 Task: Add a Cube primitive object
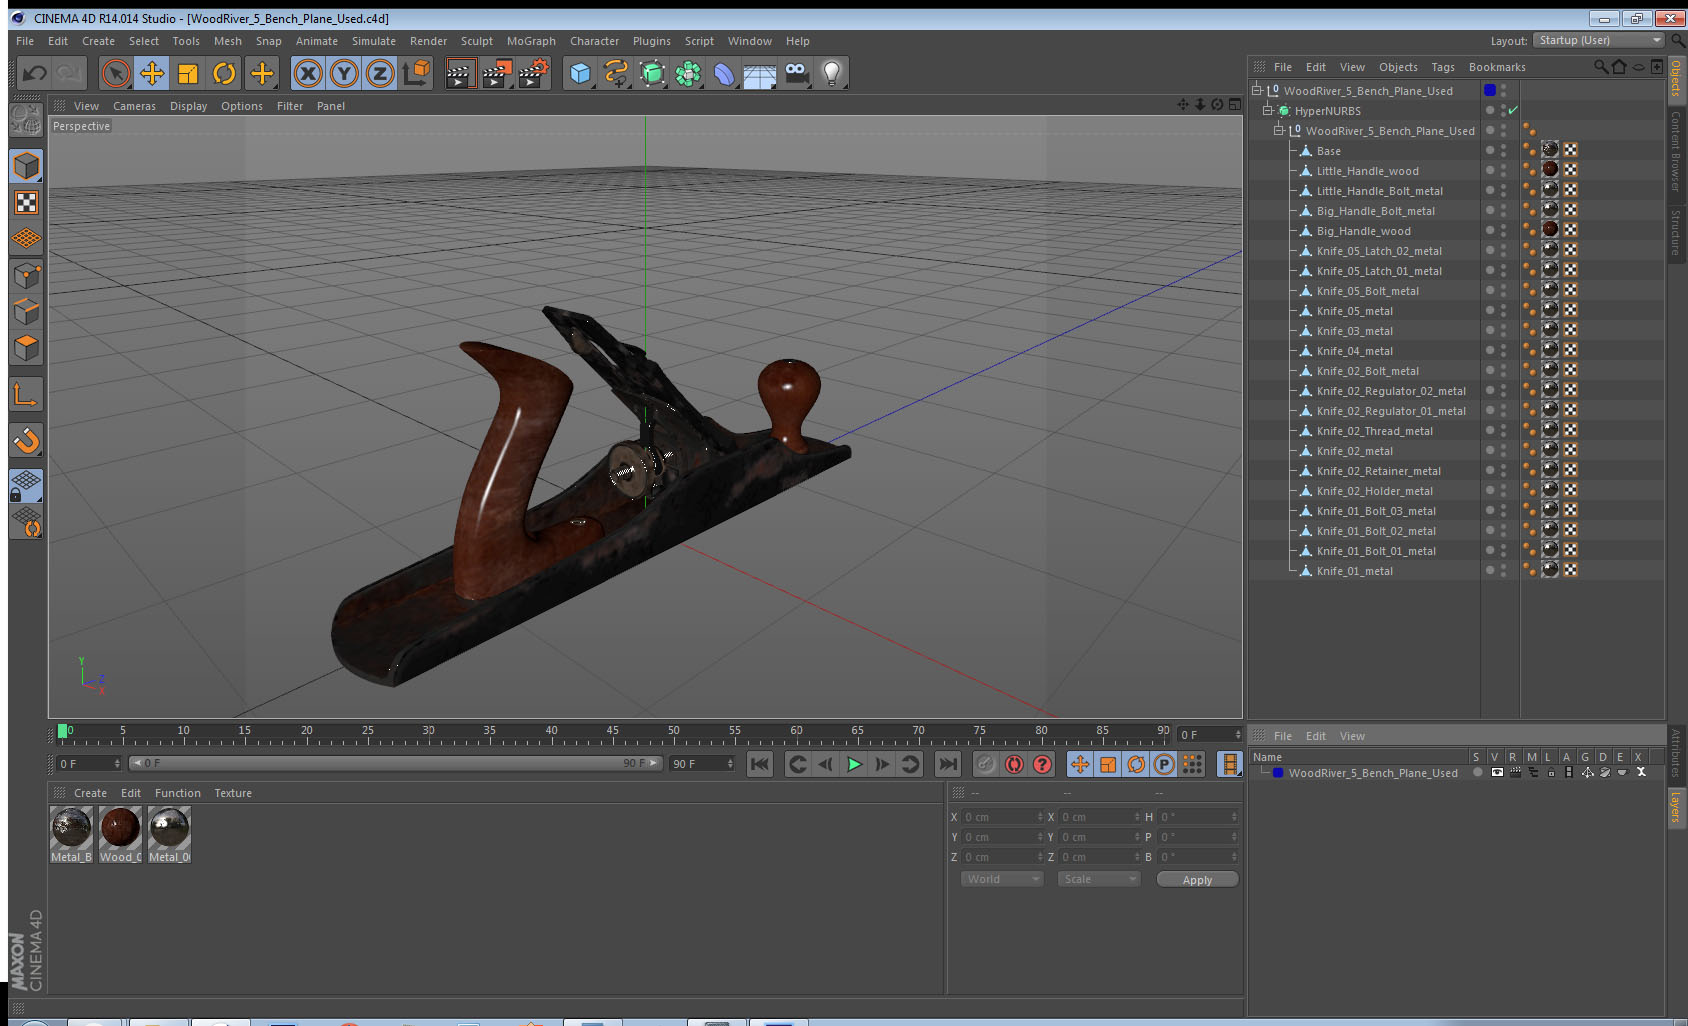click(x=580, y=73)
